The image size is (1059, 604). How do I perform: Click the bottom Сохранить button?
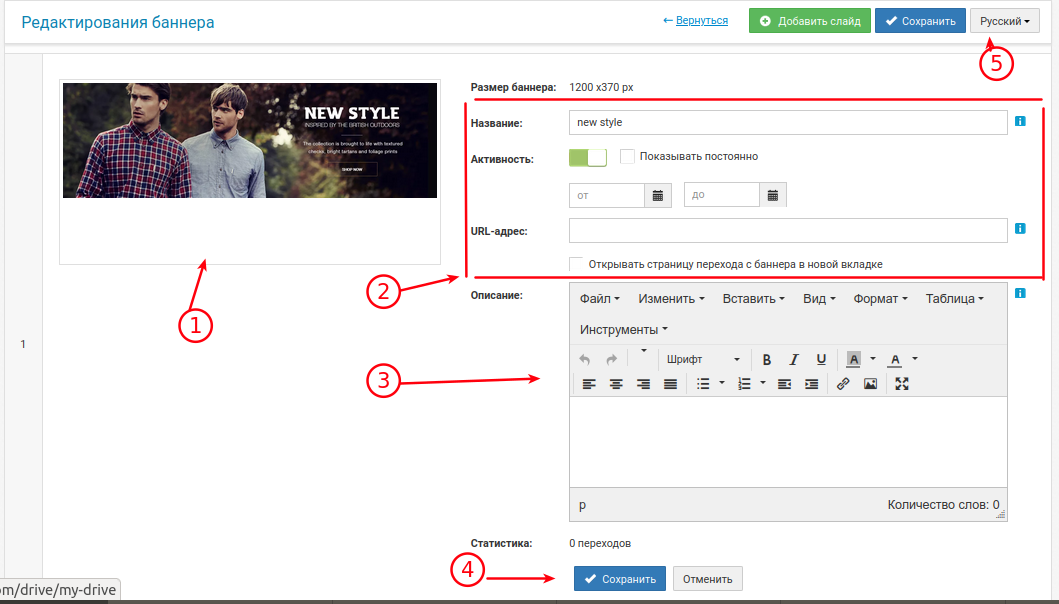point(619,579)
